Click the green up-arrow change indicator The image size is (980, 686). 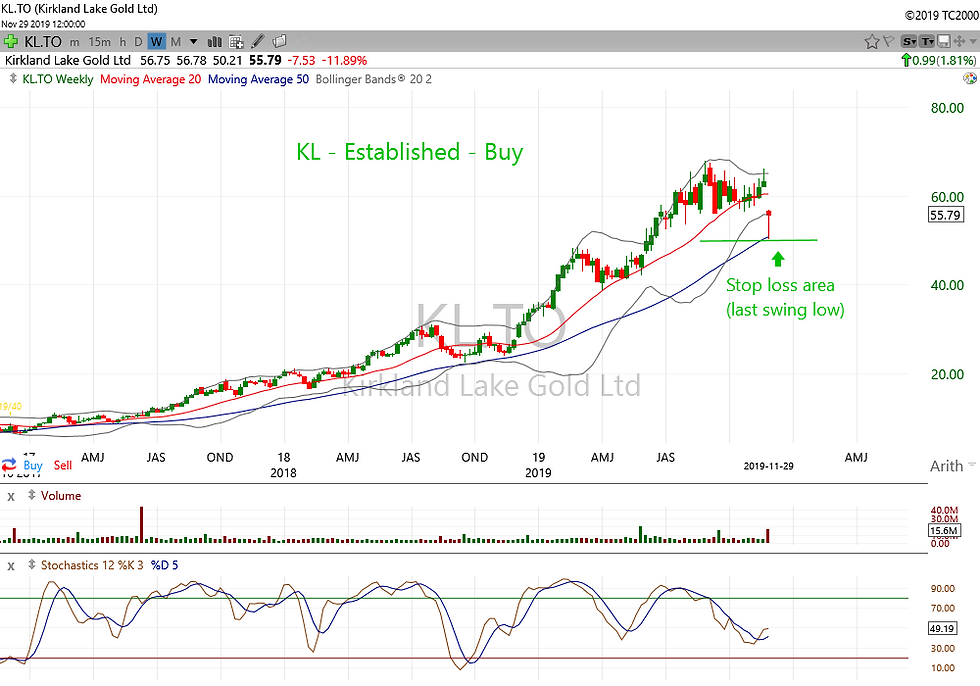(906, 60)
